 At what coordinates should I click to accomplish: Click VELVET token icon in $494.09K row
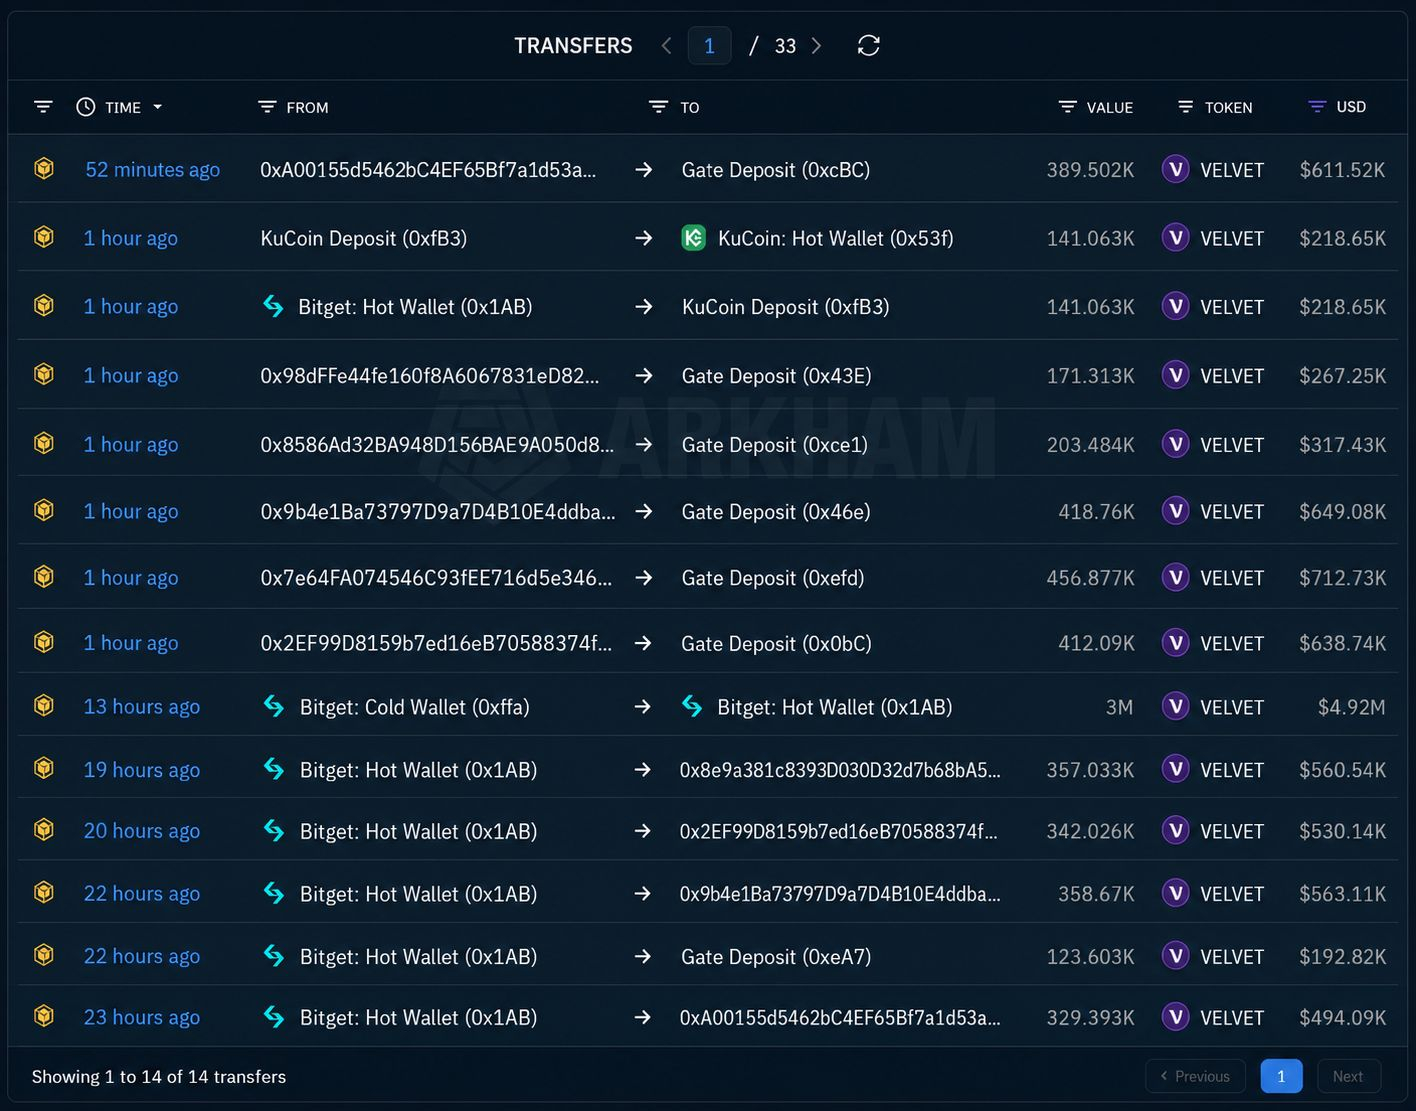(x=1176, y=1017)
